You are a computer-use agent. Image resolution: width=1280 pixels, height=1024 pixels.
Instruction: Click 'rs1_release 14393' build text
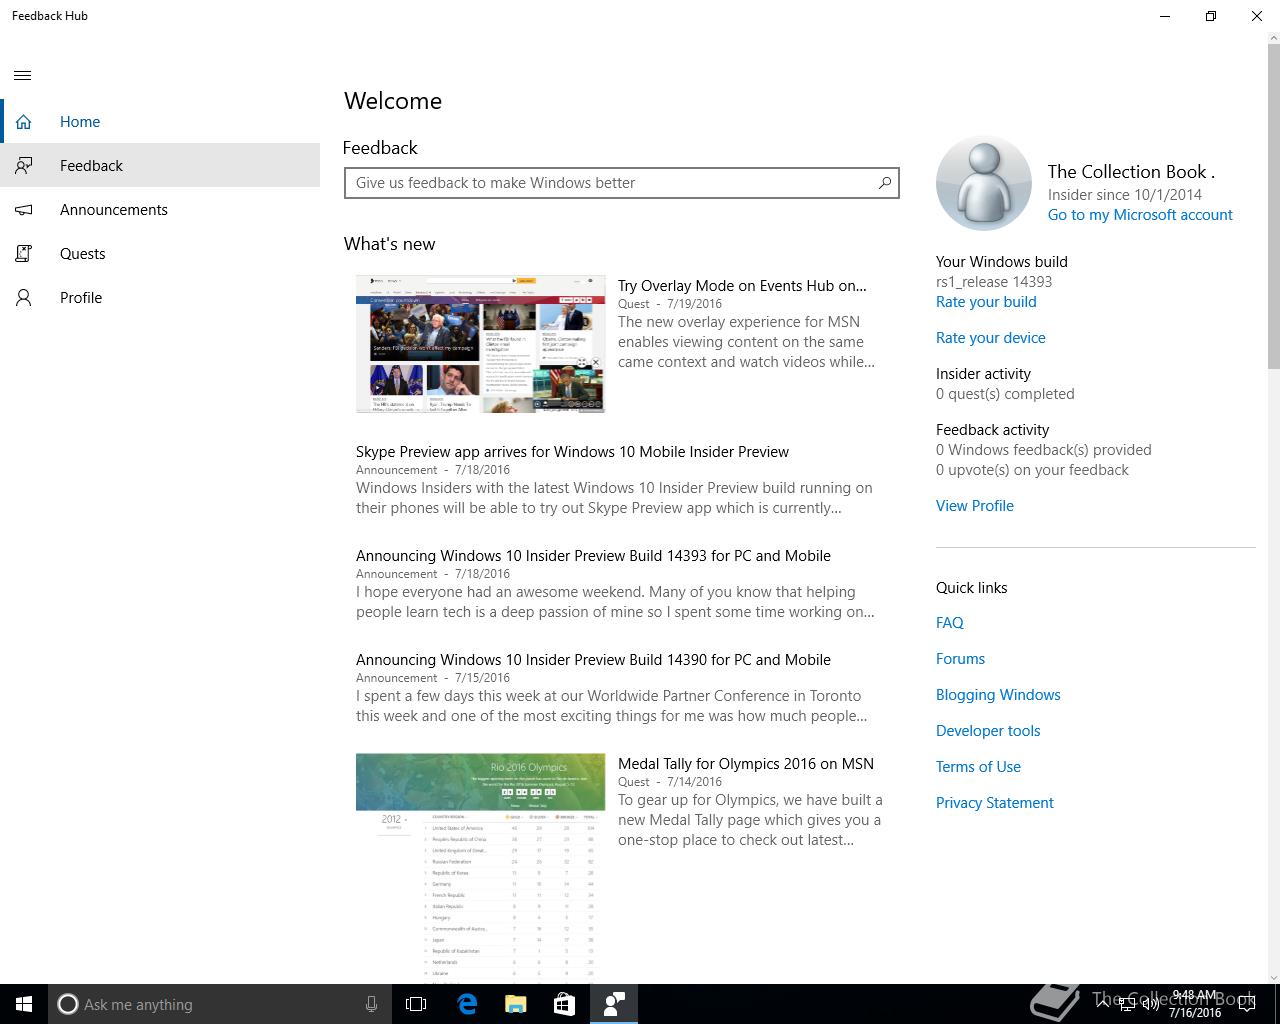click(994, 282)
